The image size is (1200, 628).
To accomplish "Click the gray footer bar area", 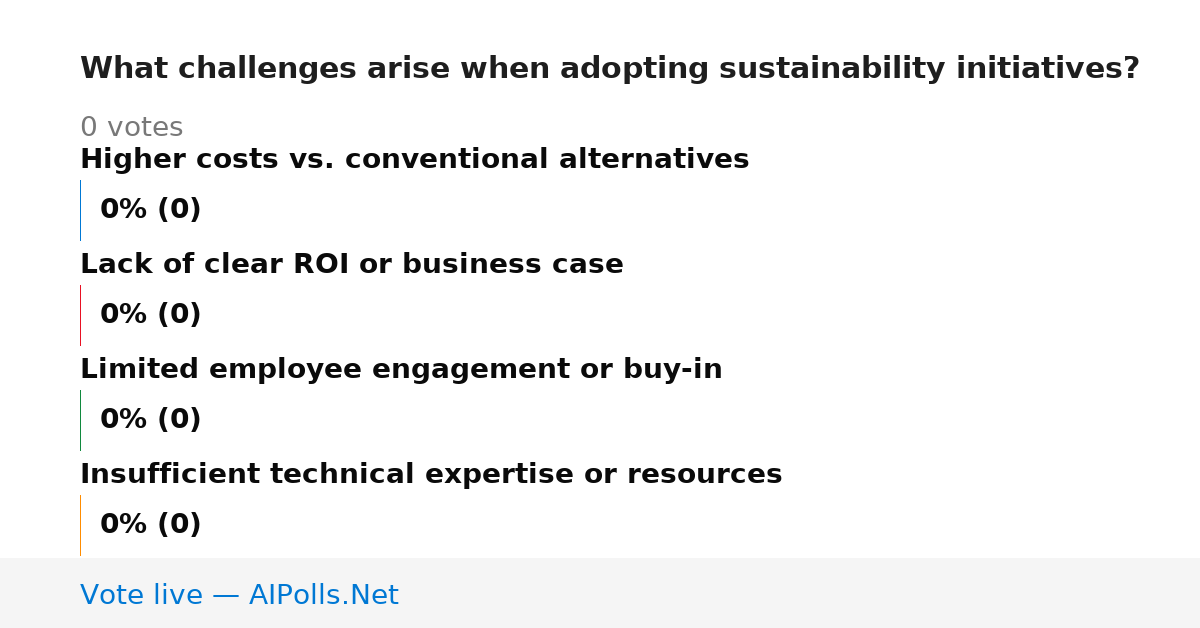I will pyautogui.click(x=600, y=593).
